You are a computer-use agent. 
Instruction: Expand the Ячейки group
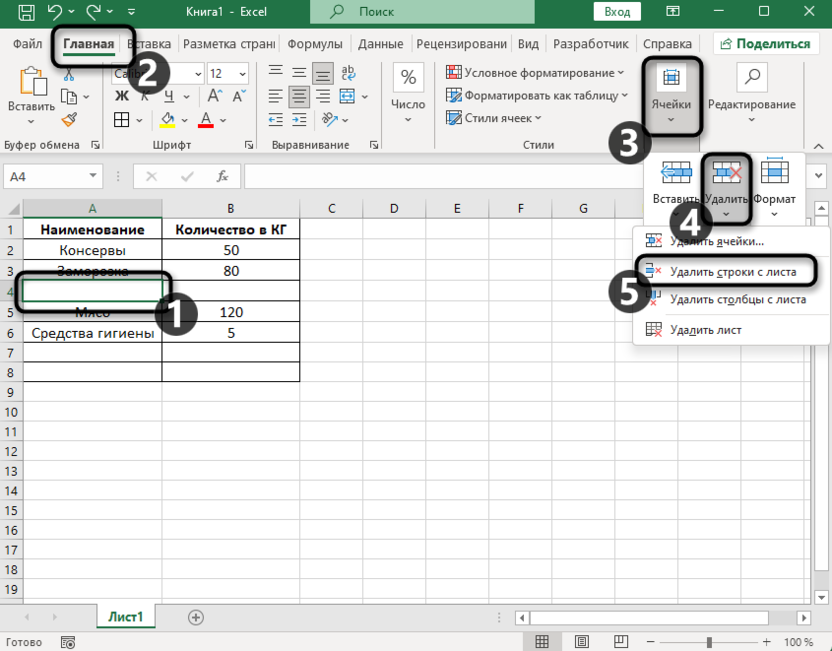(671, 96)
